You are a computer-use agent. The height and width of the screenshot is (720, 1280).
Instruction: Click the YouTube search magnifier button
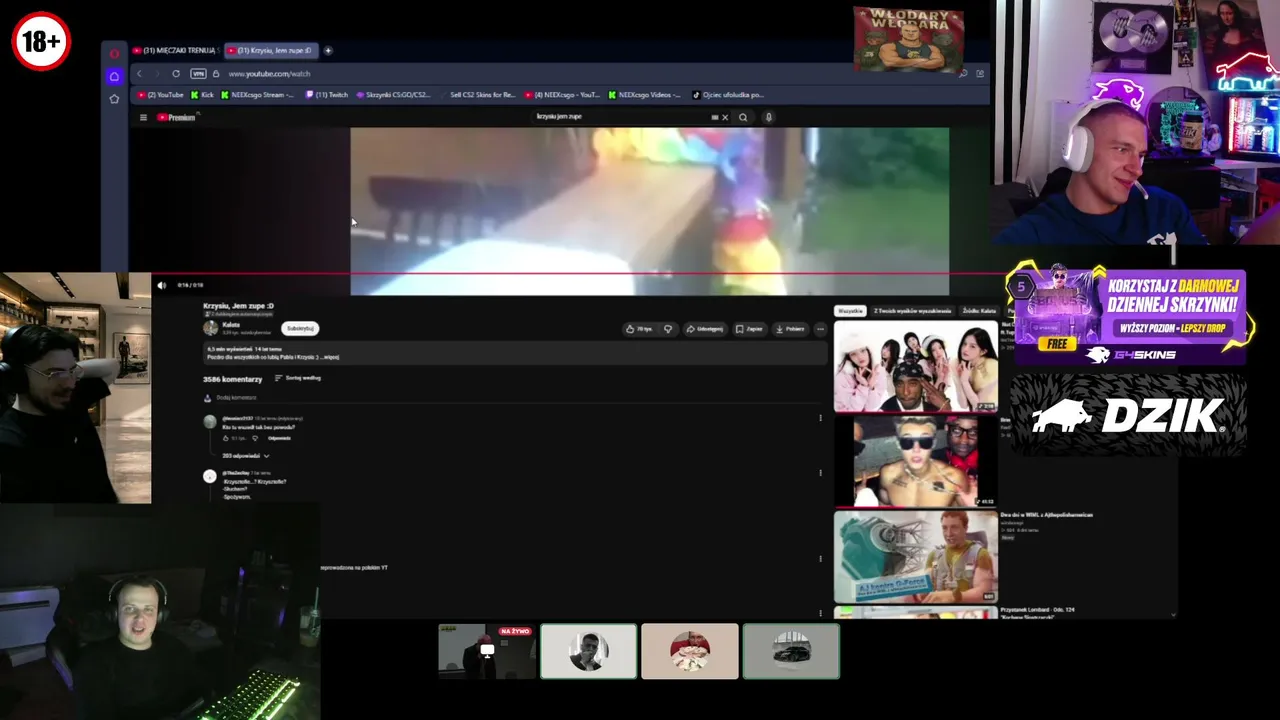pyautogui.click(x=743, y=117)
